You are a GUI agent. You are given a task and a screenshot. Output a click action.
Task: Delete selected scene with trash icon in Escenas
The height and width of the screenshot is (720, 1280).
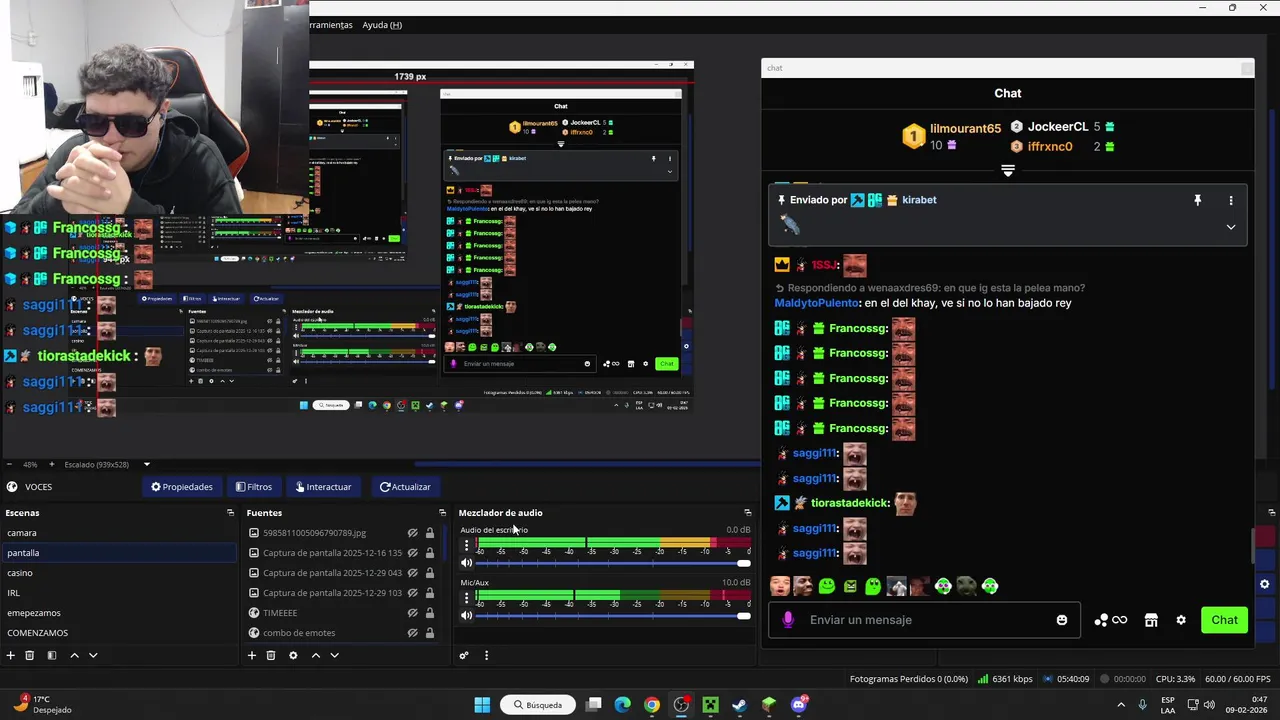[x=30, y=655]
